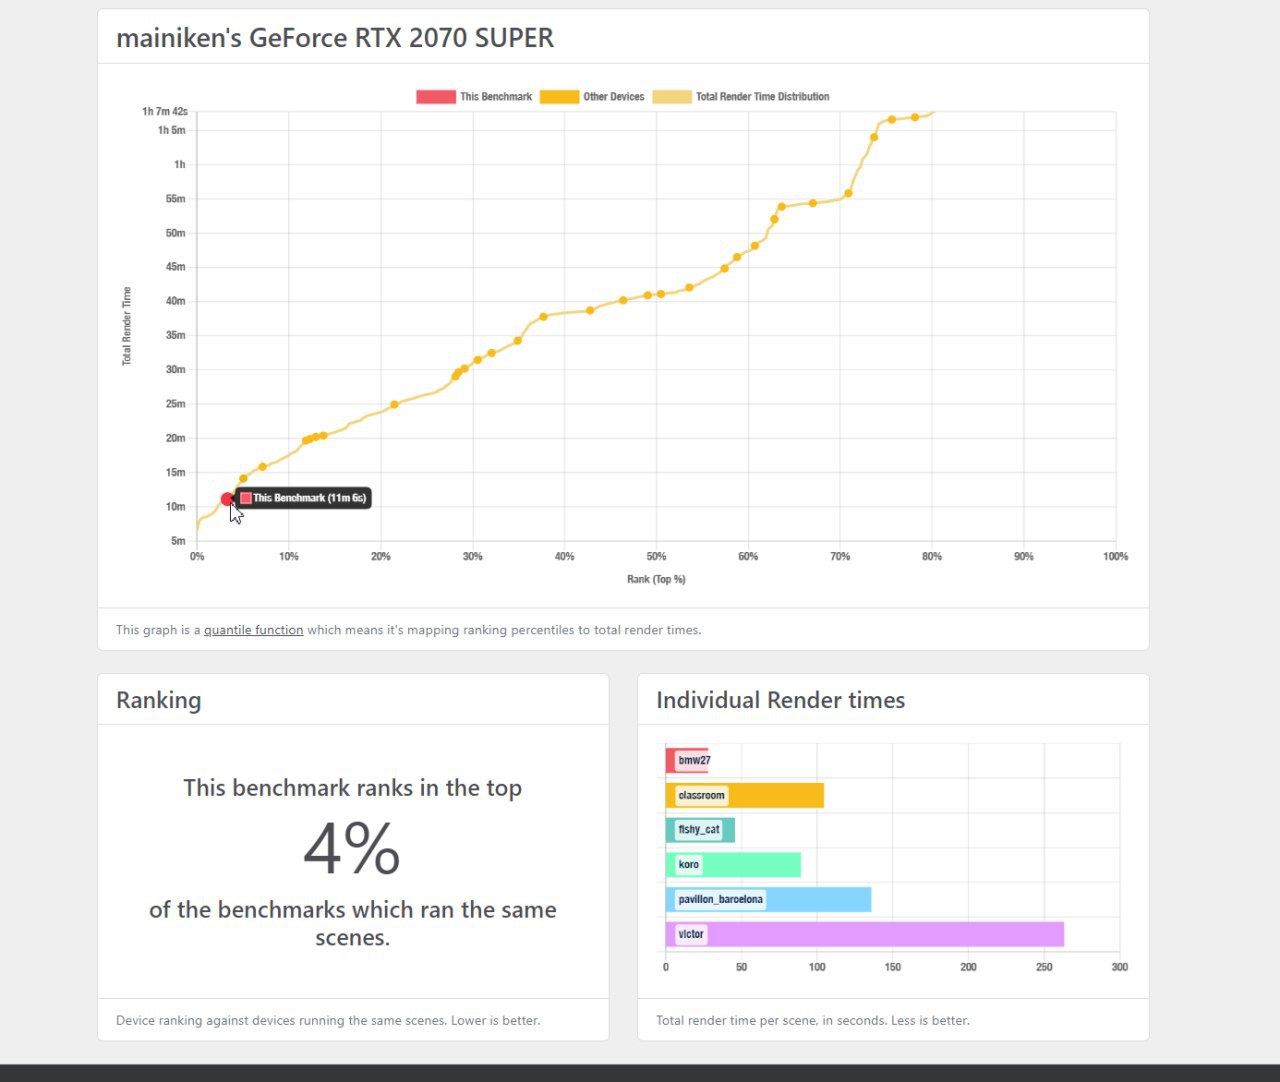
Task: Click the 'Ranking' card heading
Action: tap(159, 700)
